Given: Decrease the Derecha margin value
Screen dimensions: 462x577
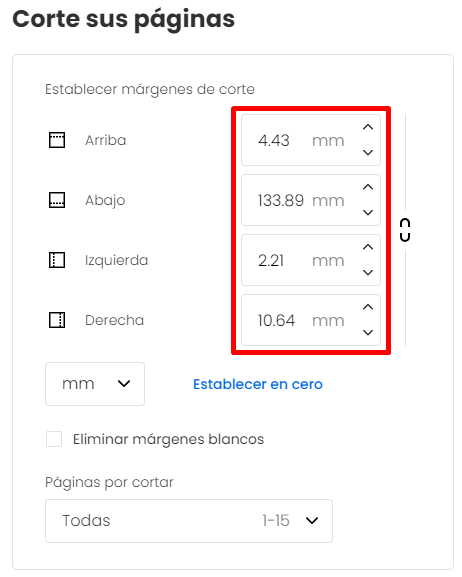Looking at the screenshot, I should point(368,332).
